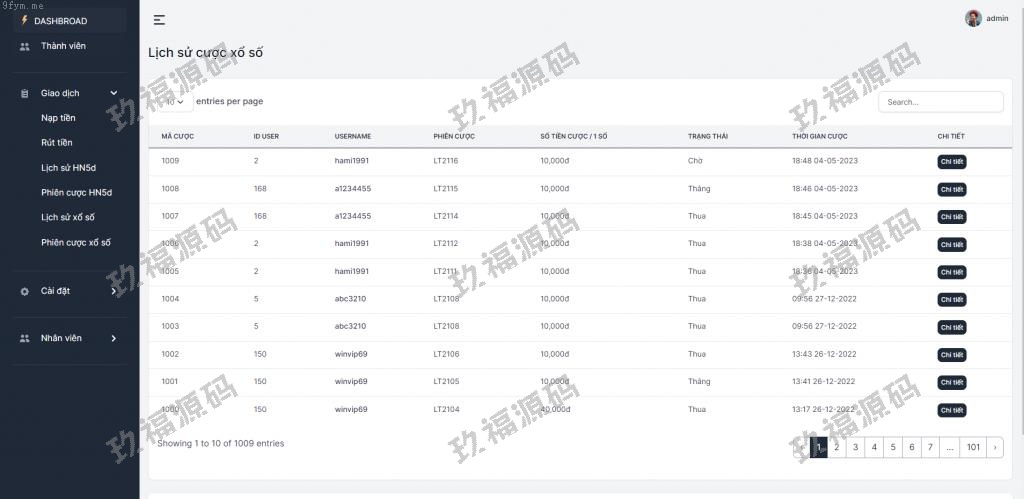This screenshot has height=499, width=1024.
Task: Open Lịch sử HN5d page
Action: pyautogui.click(x=68, y=167)
